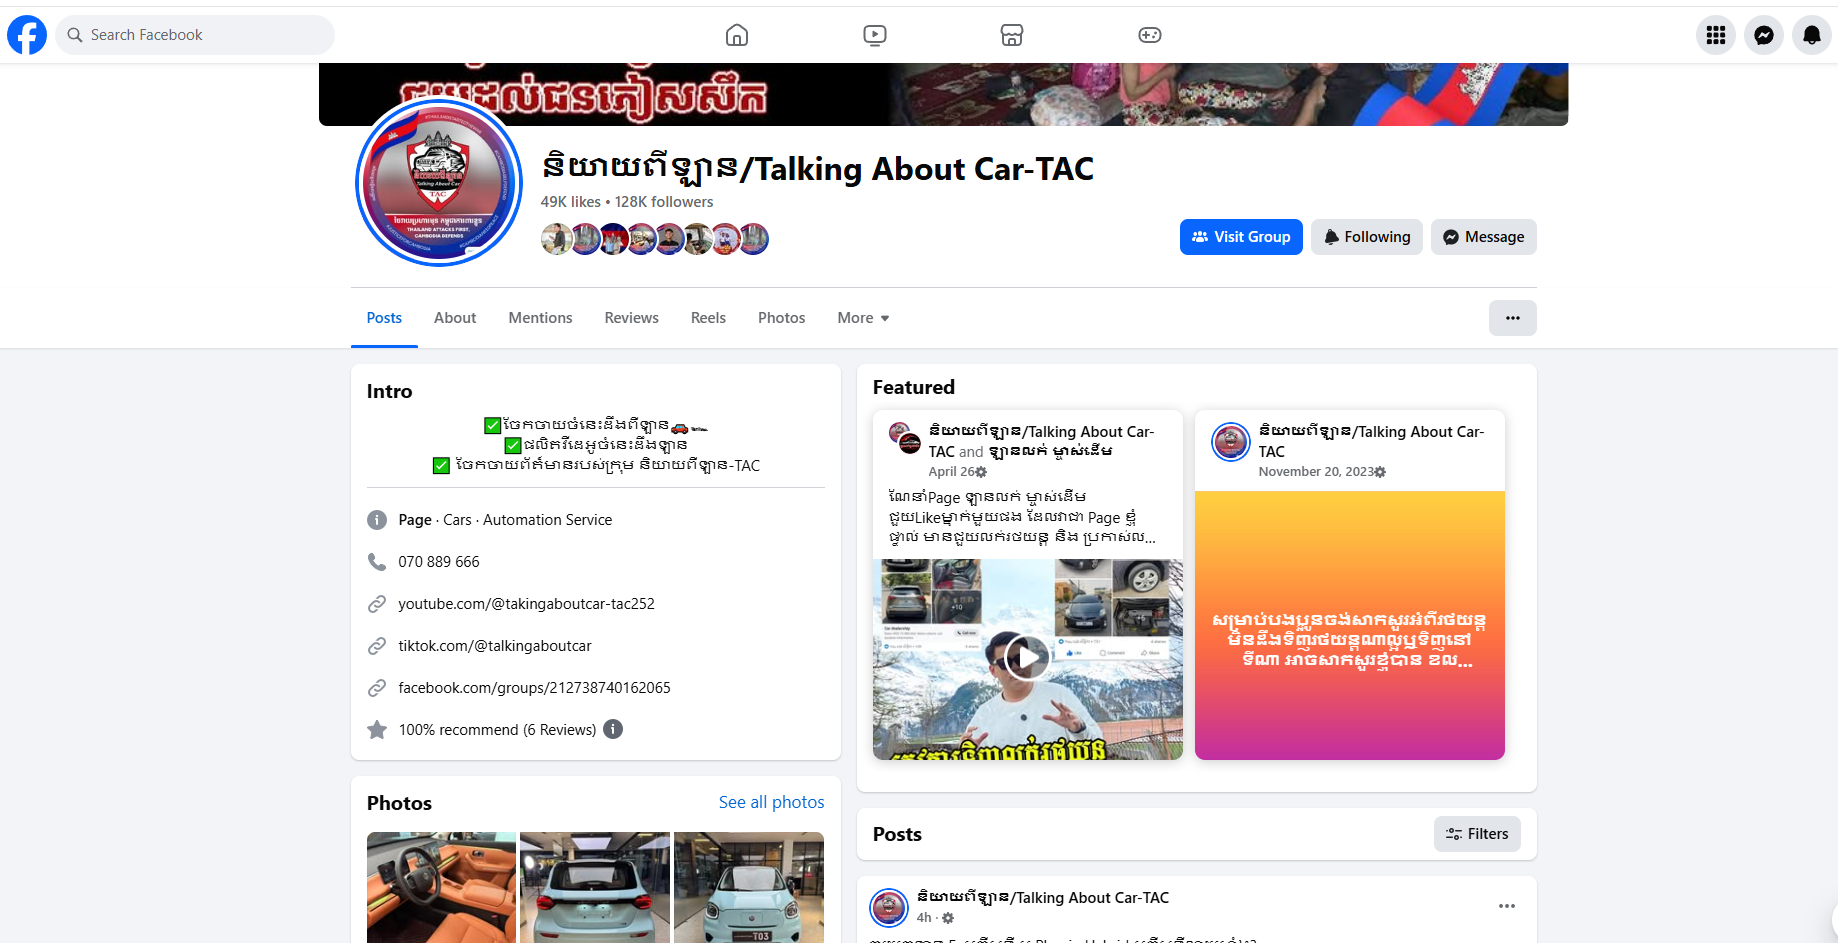Click the Filters button
The height and width of the screenshot is (943, 1838).
tap(1477, 834)
